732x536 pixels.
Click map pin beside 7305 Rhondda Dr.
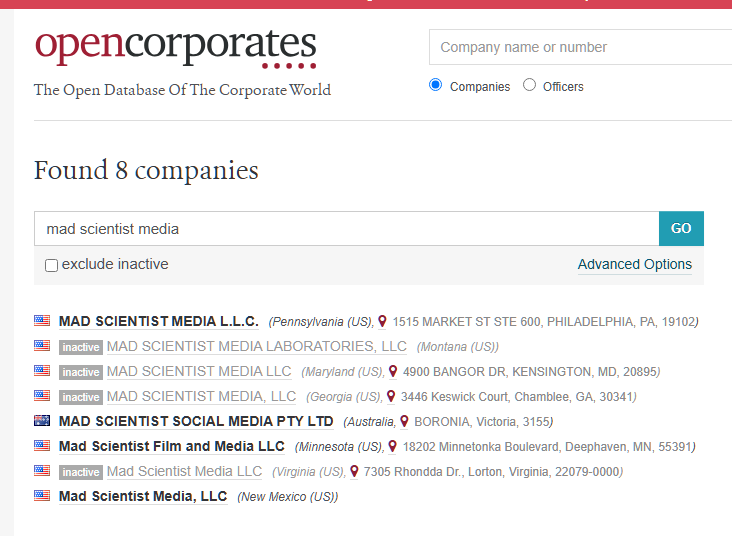click(354, 471)
